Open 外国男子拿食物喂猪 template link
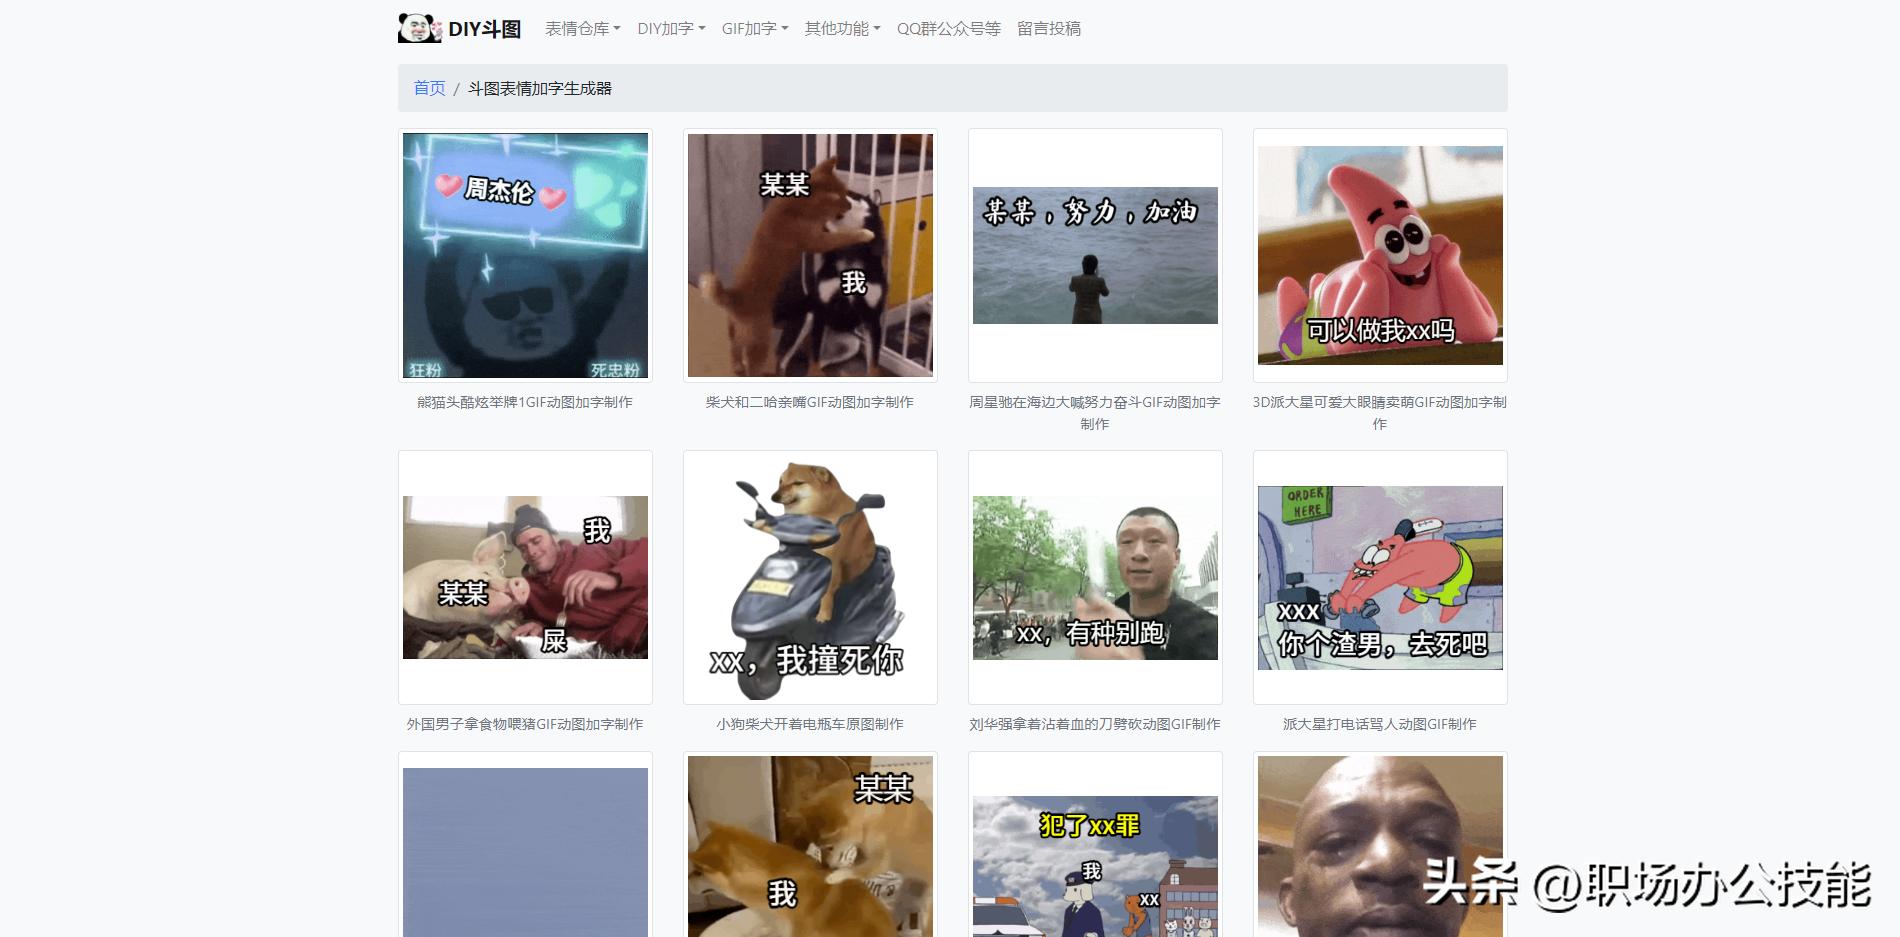1900x937 pixels. [x=524, y=724]
